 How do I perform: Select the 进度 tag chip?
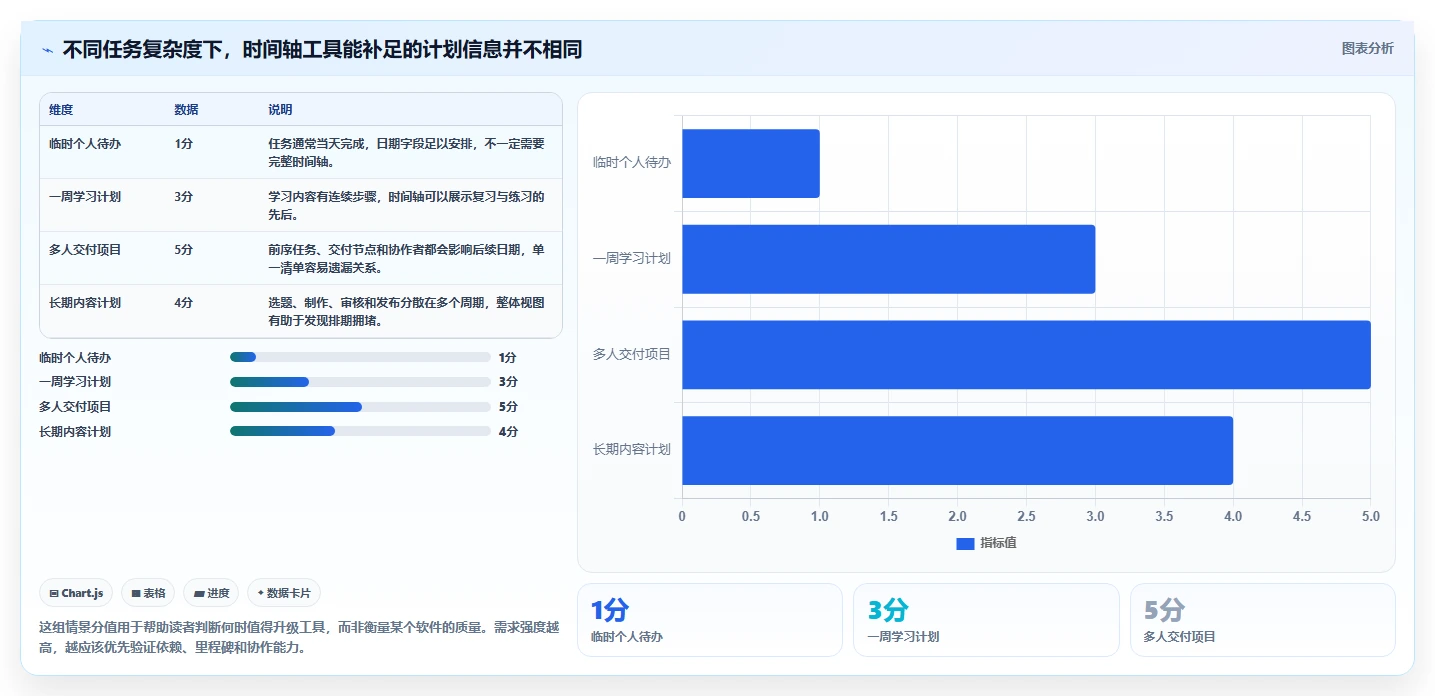click(211, 593)
